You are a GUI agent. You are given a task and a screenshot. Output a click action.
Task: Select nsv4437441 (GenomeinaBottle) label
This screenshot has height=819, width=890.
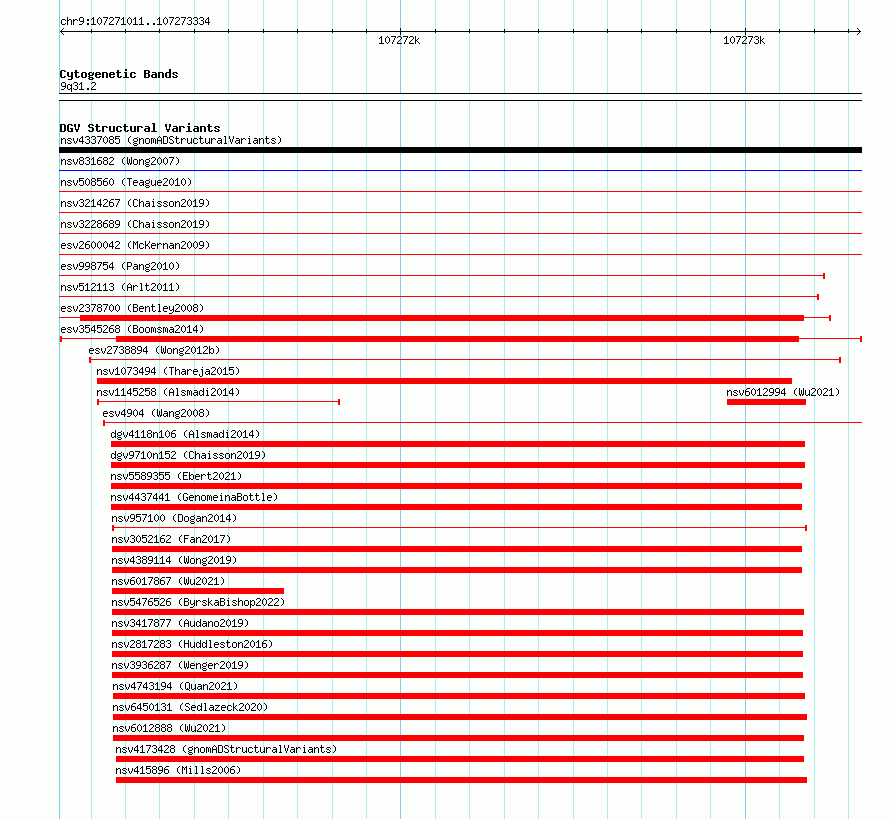pyautogui.click(x=194, y=497)
